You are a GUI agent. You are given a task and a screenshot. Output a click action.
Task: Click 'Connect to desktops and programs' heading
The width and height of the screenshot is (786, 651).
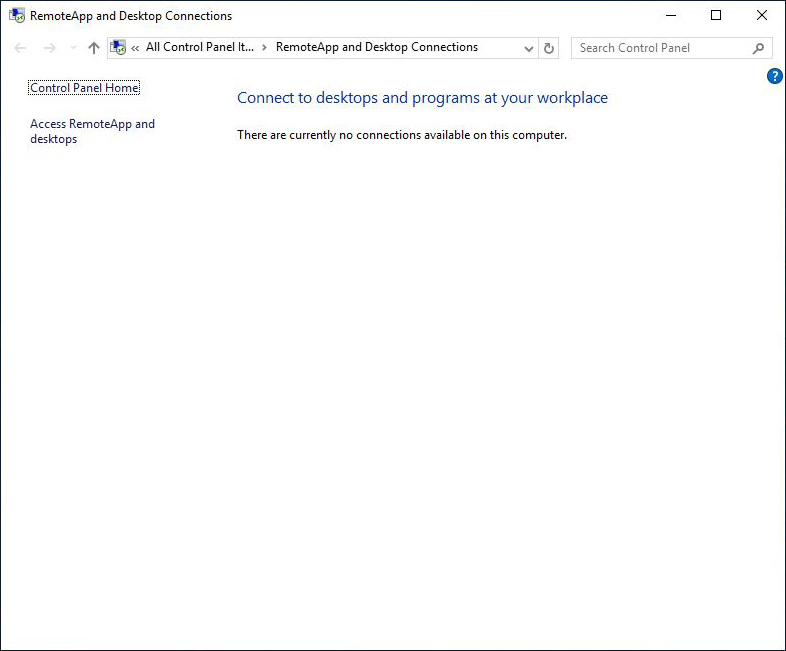(x=422, y=98)
